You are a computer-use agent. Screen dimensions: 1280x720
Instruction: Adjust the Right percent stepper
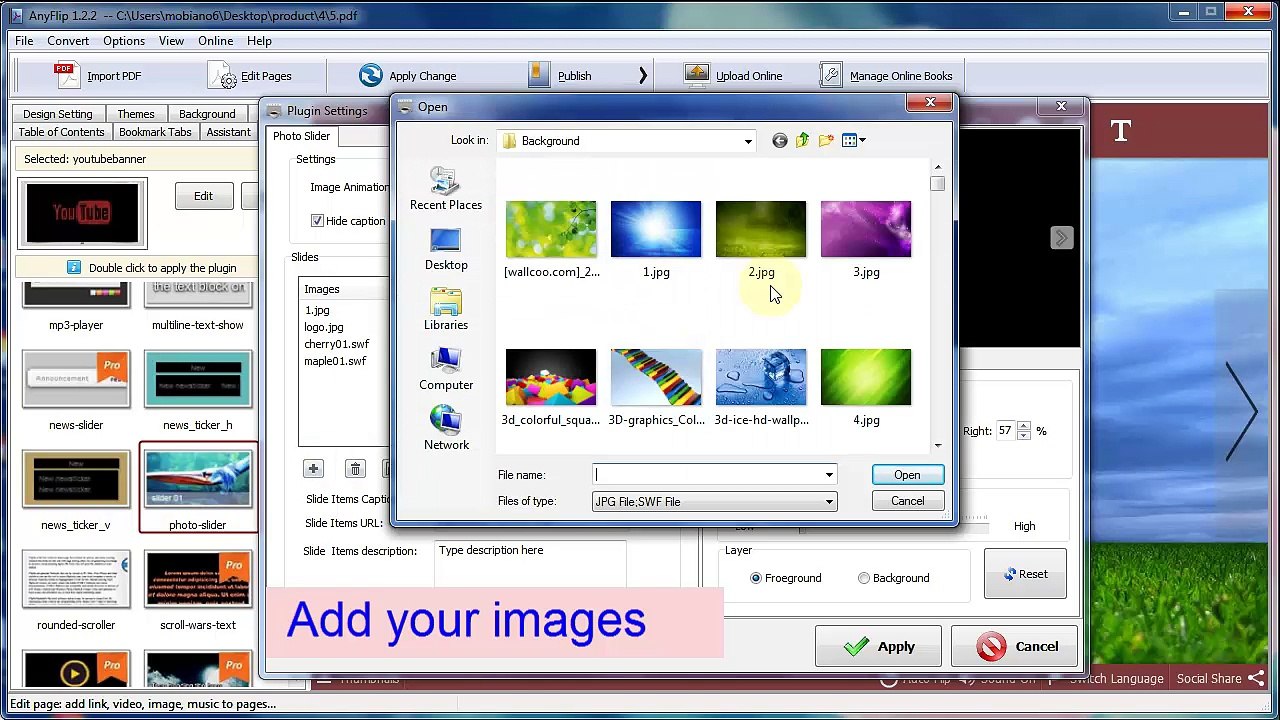(x=1023, y=431)
